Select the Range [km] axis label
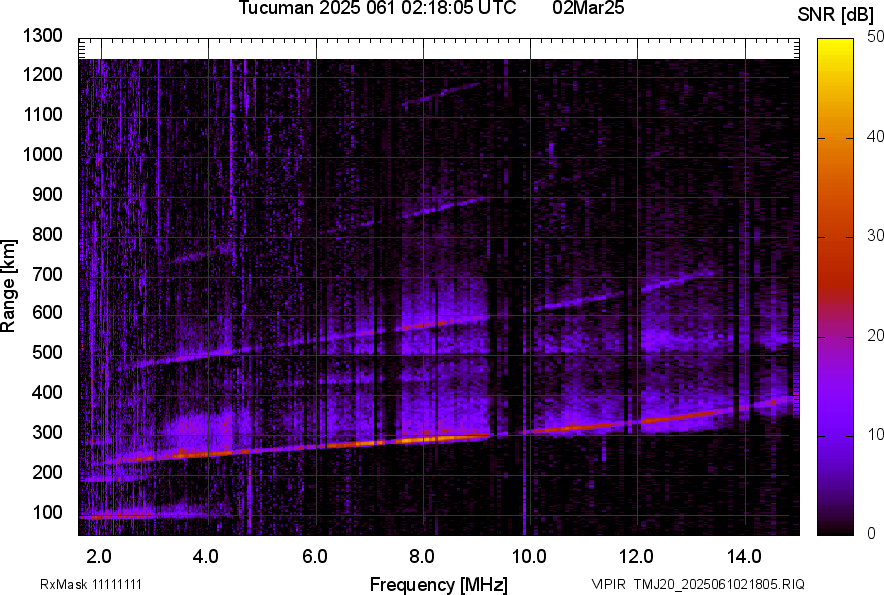 (x=9, y=286)
